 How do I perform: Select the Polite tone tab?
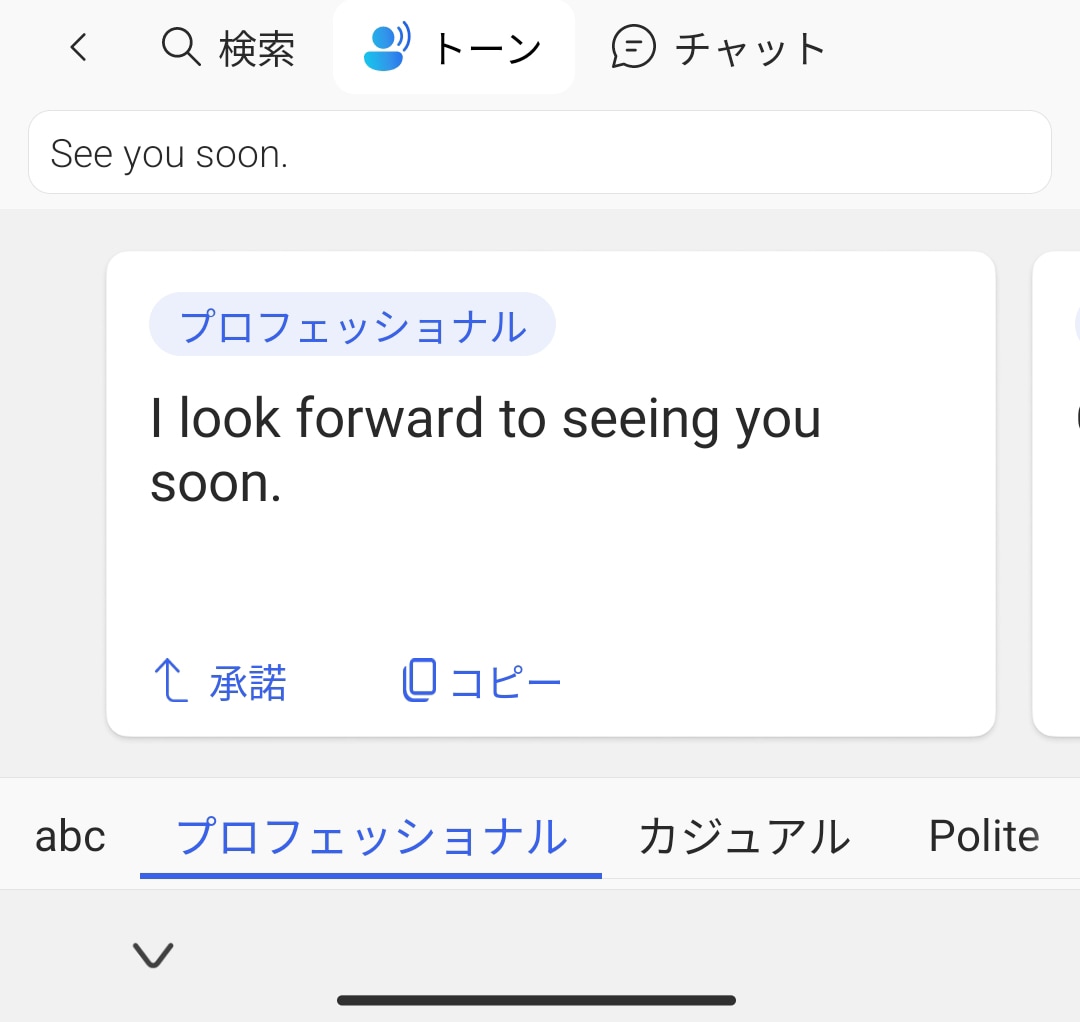tap(984, 836)
